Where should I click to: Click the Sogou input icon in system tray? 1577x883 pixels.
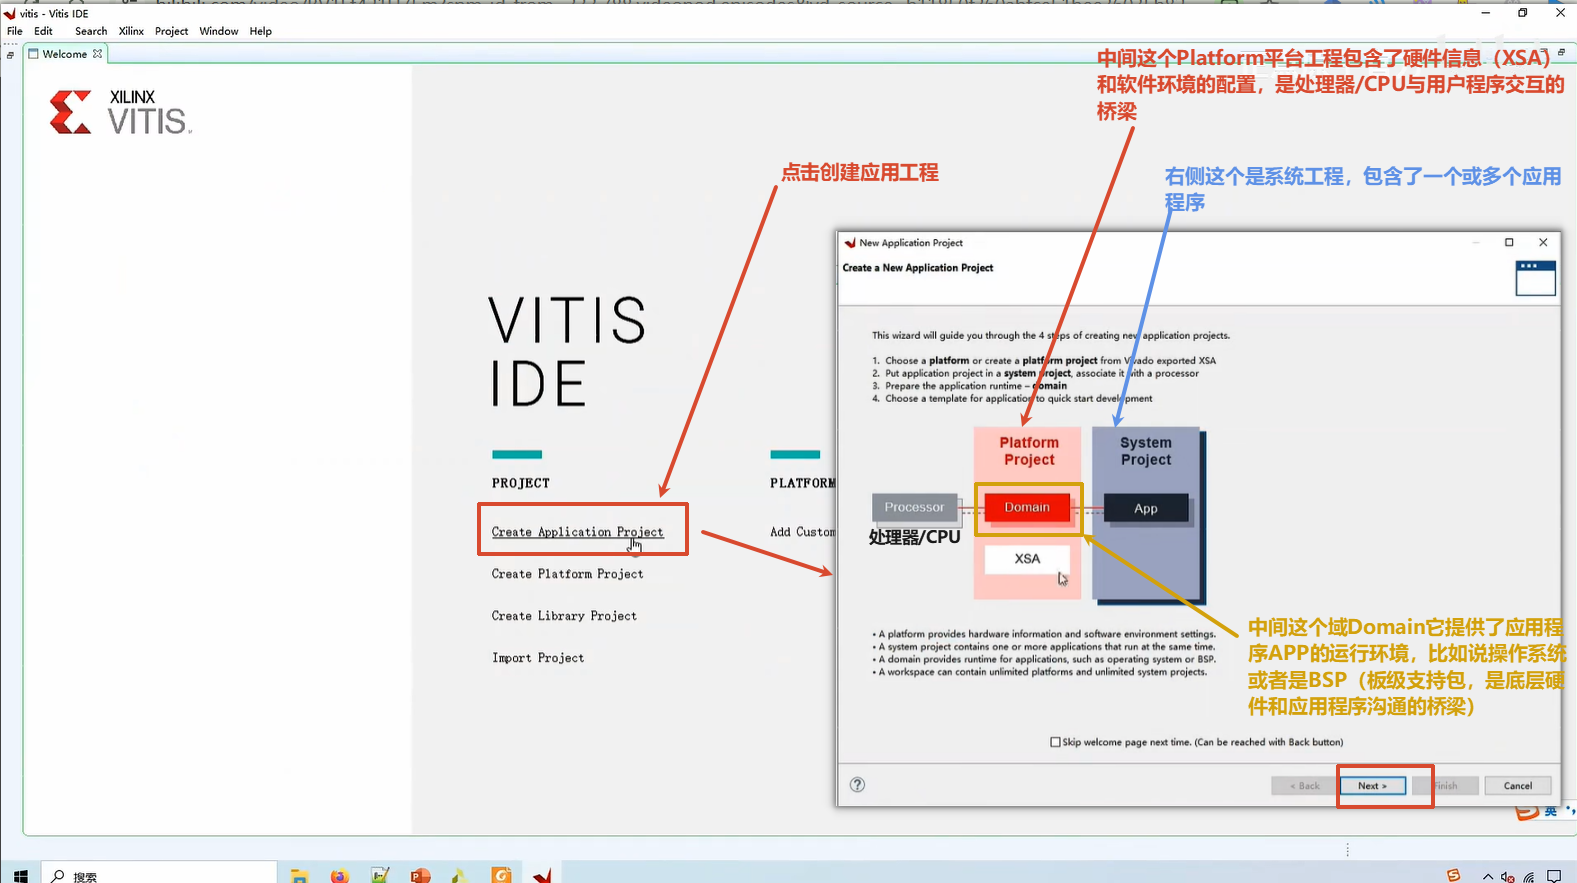click(x=1453, y=876)
